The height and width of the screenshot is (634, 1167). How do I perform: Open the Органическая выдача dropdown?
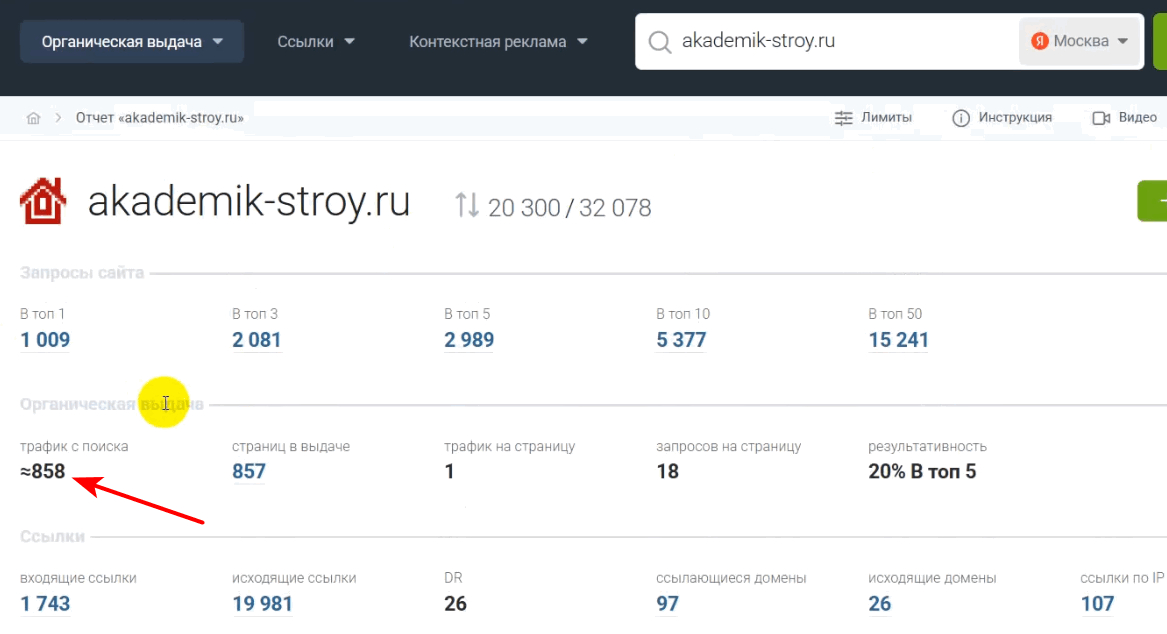tap(132, 42)
